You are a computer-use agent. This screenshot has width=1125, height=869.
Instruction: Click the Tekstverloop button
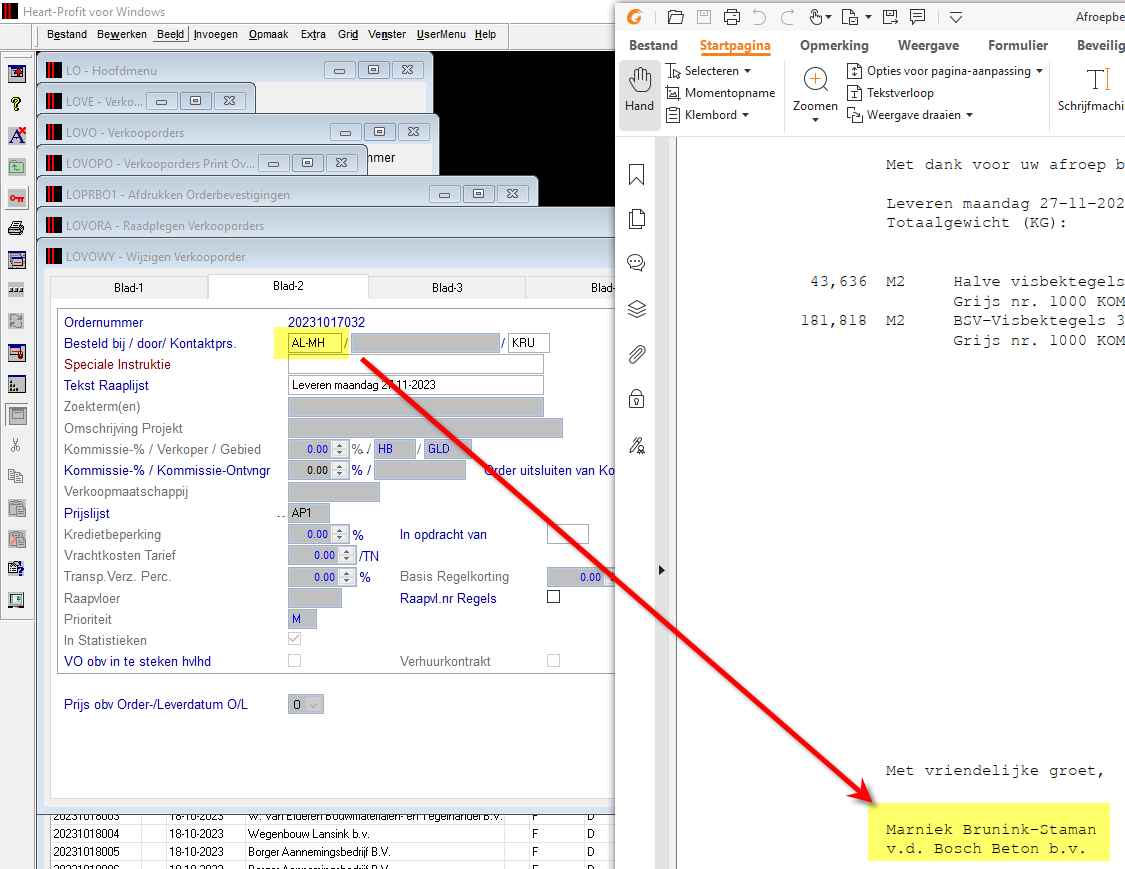coord(890,93)
